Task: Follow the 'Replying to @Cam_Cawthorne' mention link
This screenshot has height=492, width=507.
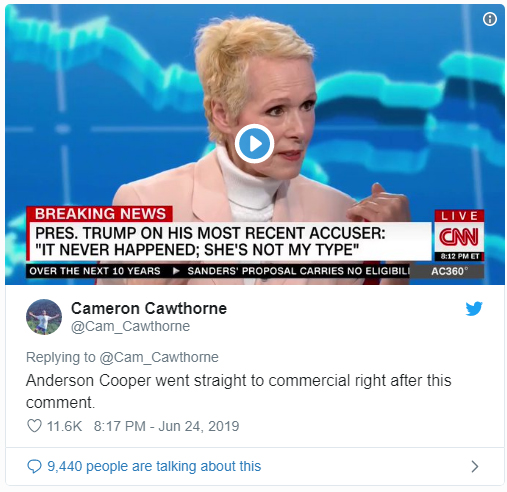Action: (159, 357)
